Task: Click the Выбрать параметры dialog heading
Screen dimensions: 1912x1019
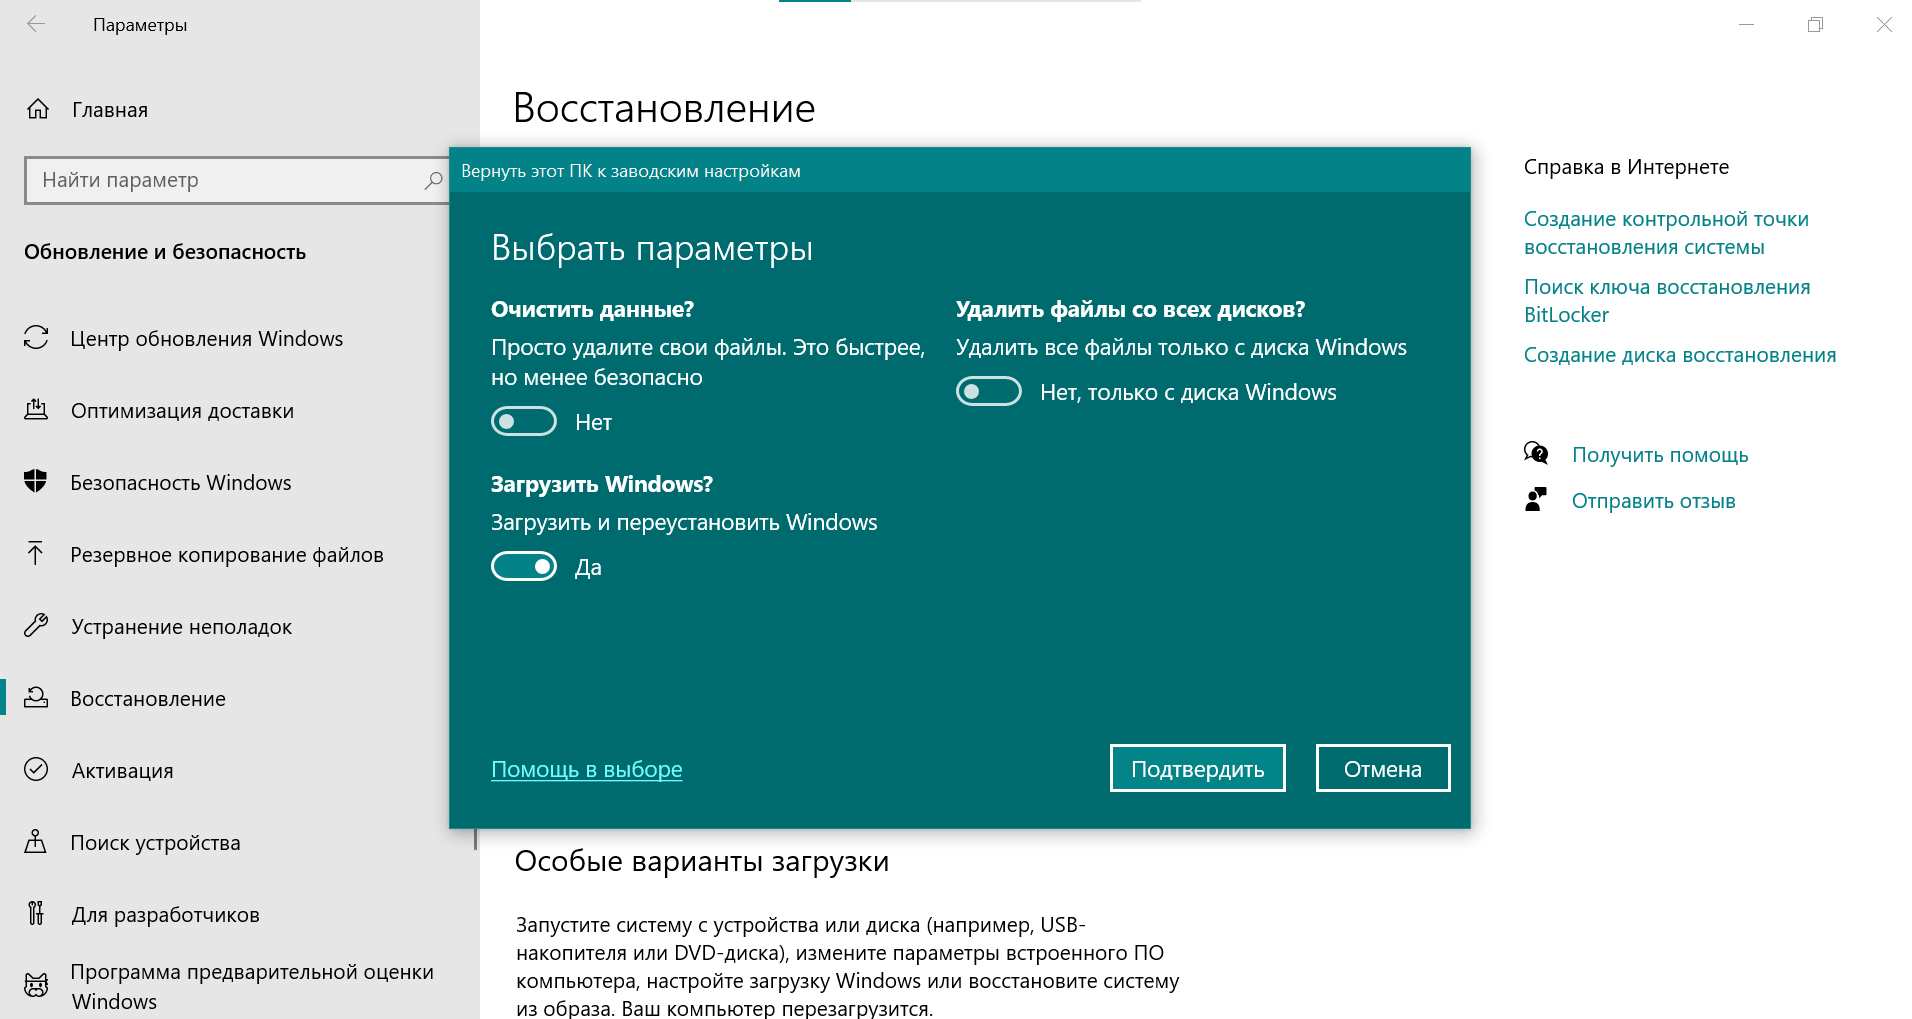Action: click(x=652, y=248)
